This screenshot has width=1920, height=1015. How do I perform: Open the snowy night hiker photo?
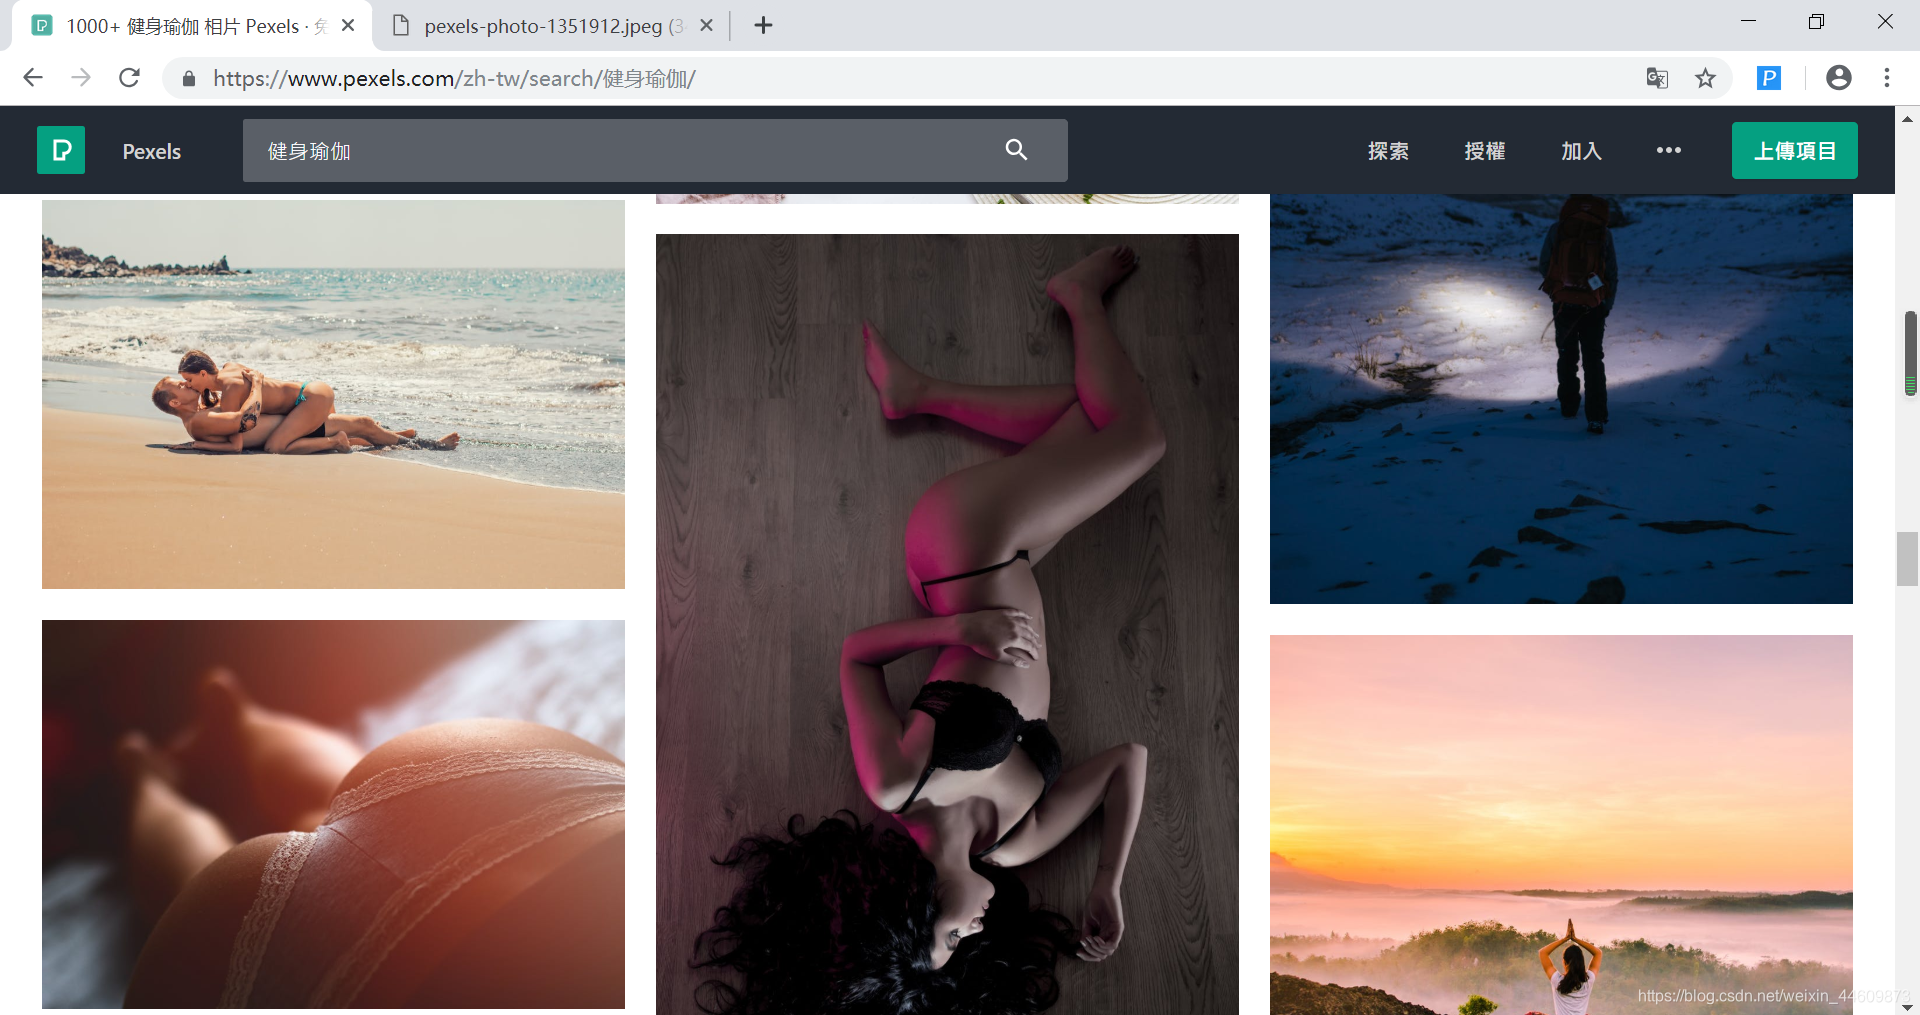1561,399
